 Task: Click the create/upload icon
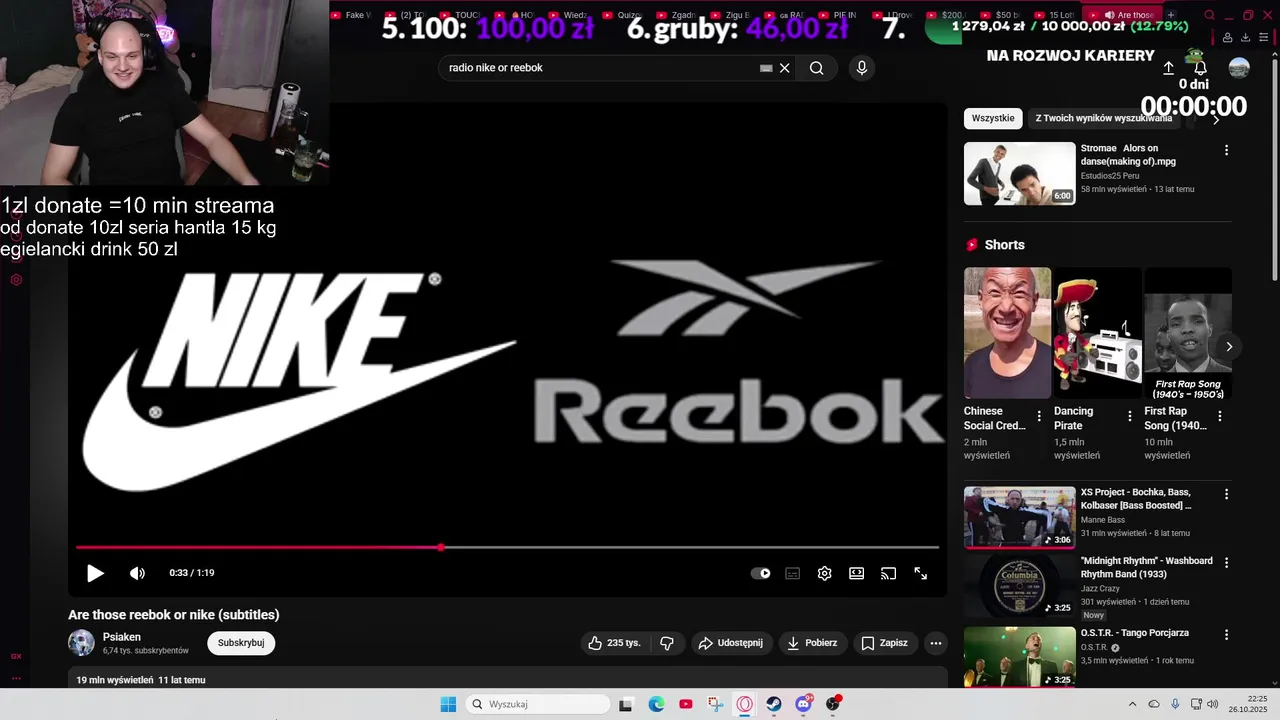1168,68
